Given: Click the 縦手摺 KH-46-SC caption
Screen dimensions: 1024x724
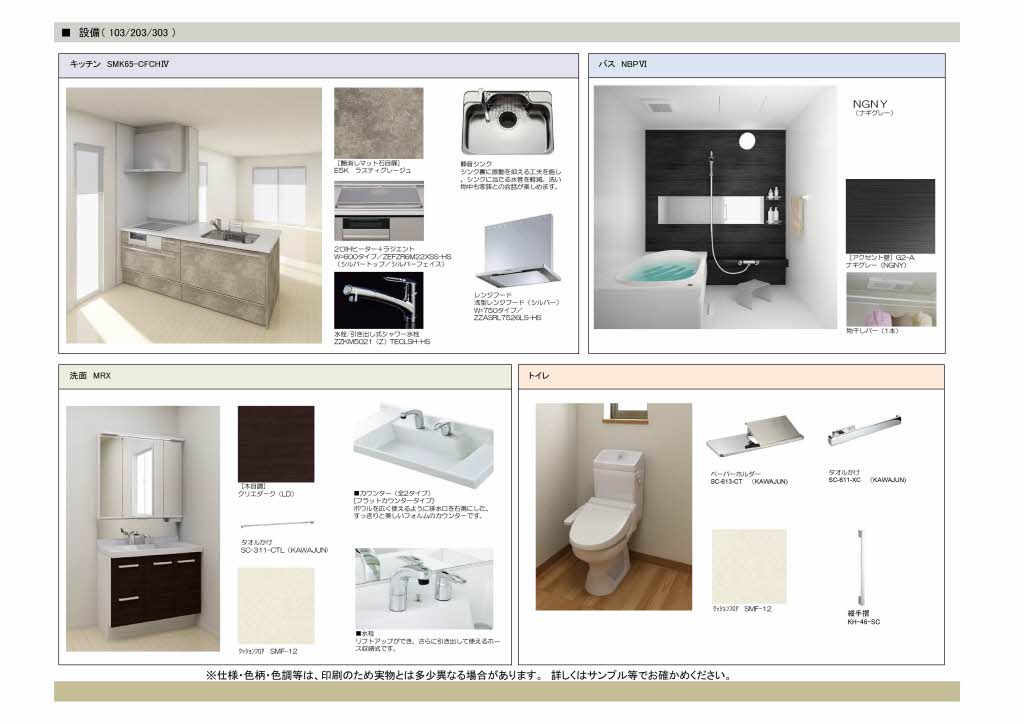Looking at the screenshot, I should tap(863, 618).
